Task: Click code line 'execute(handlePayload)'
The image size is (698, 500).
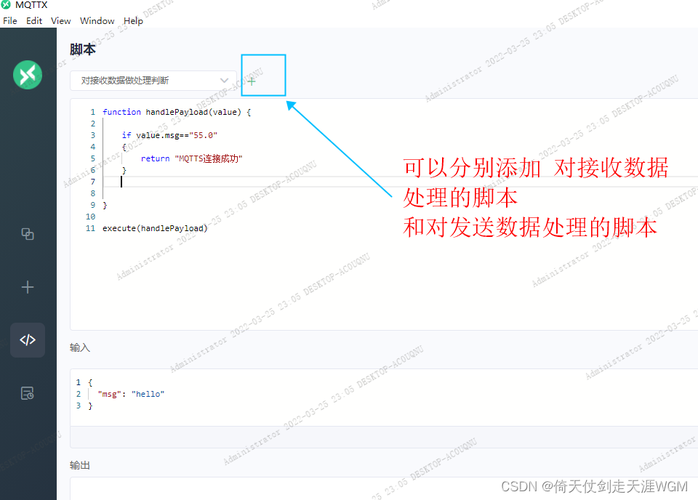Action: click(155, 228)
